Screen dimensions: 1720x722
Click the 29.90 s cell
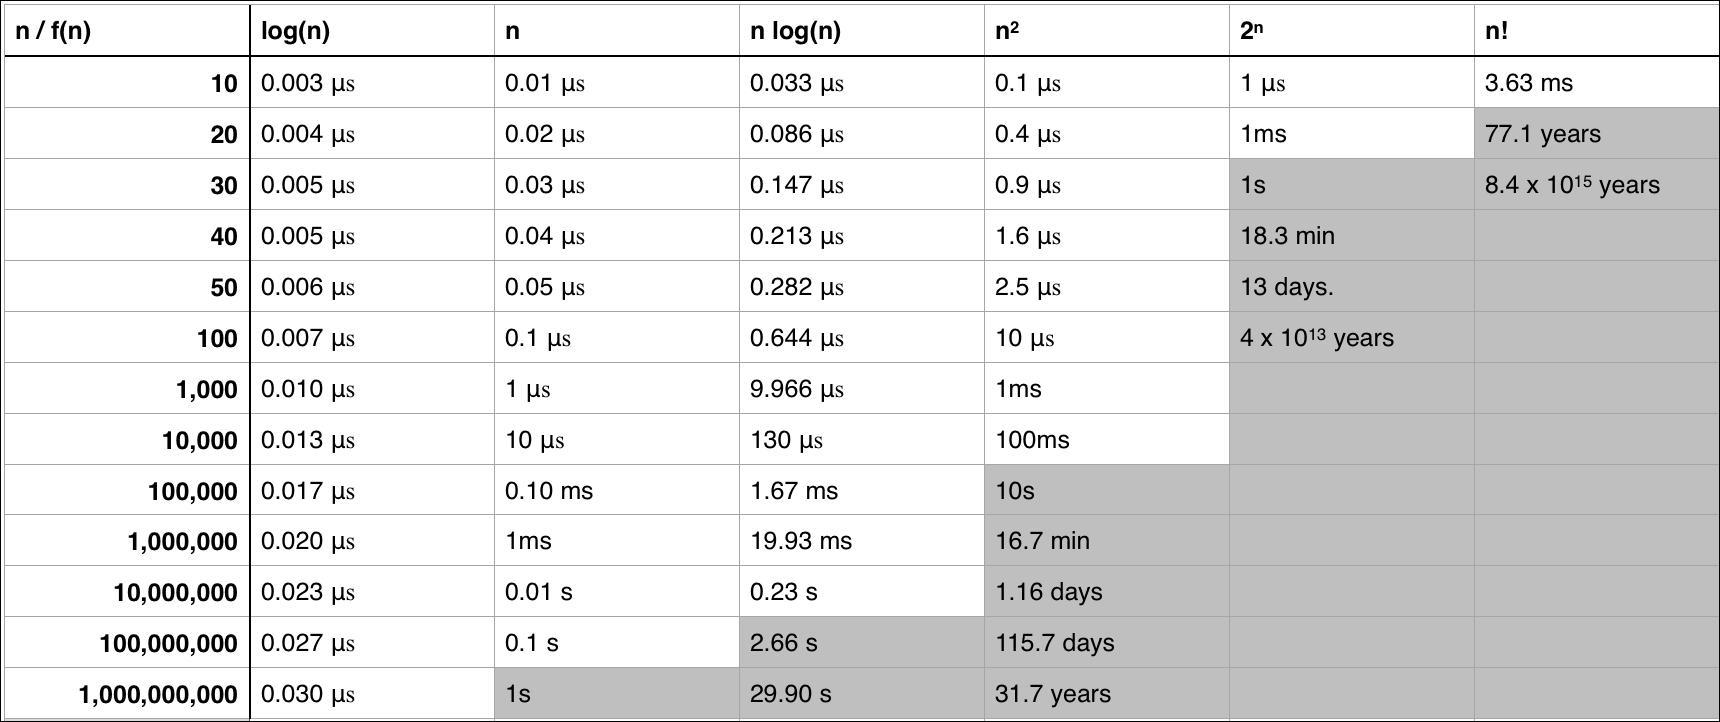pyautogui.click(x=861, y=694)
